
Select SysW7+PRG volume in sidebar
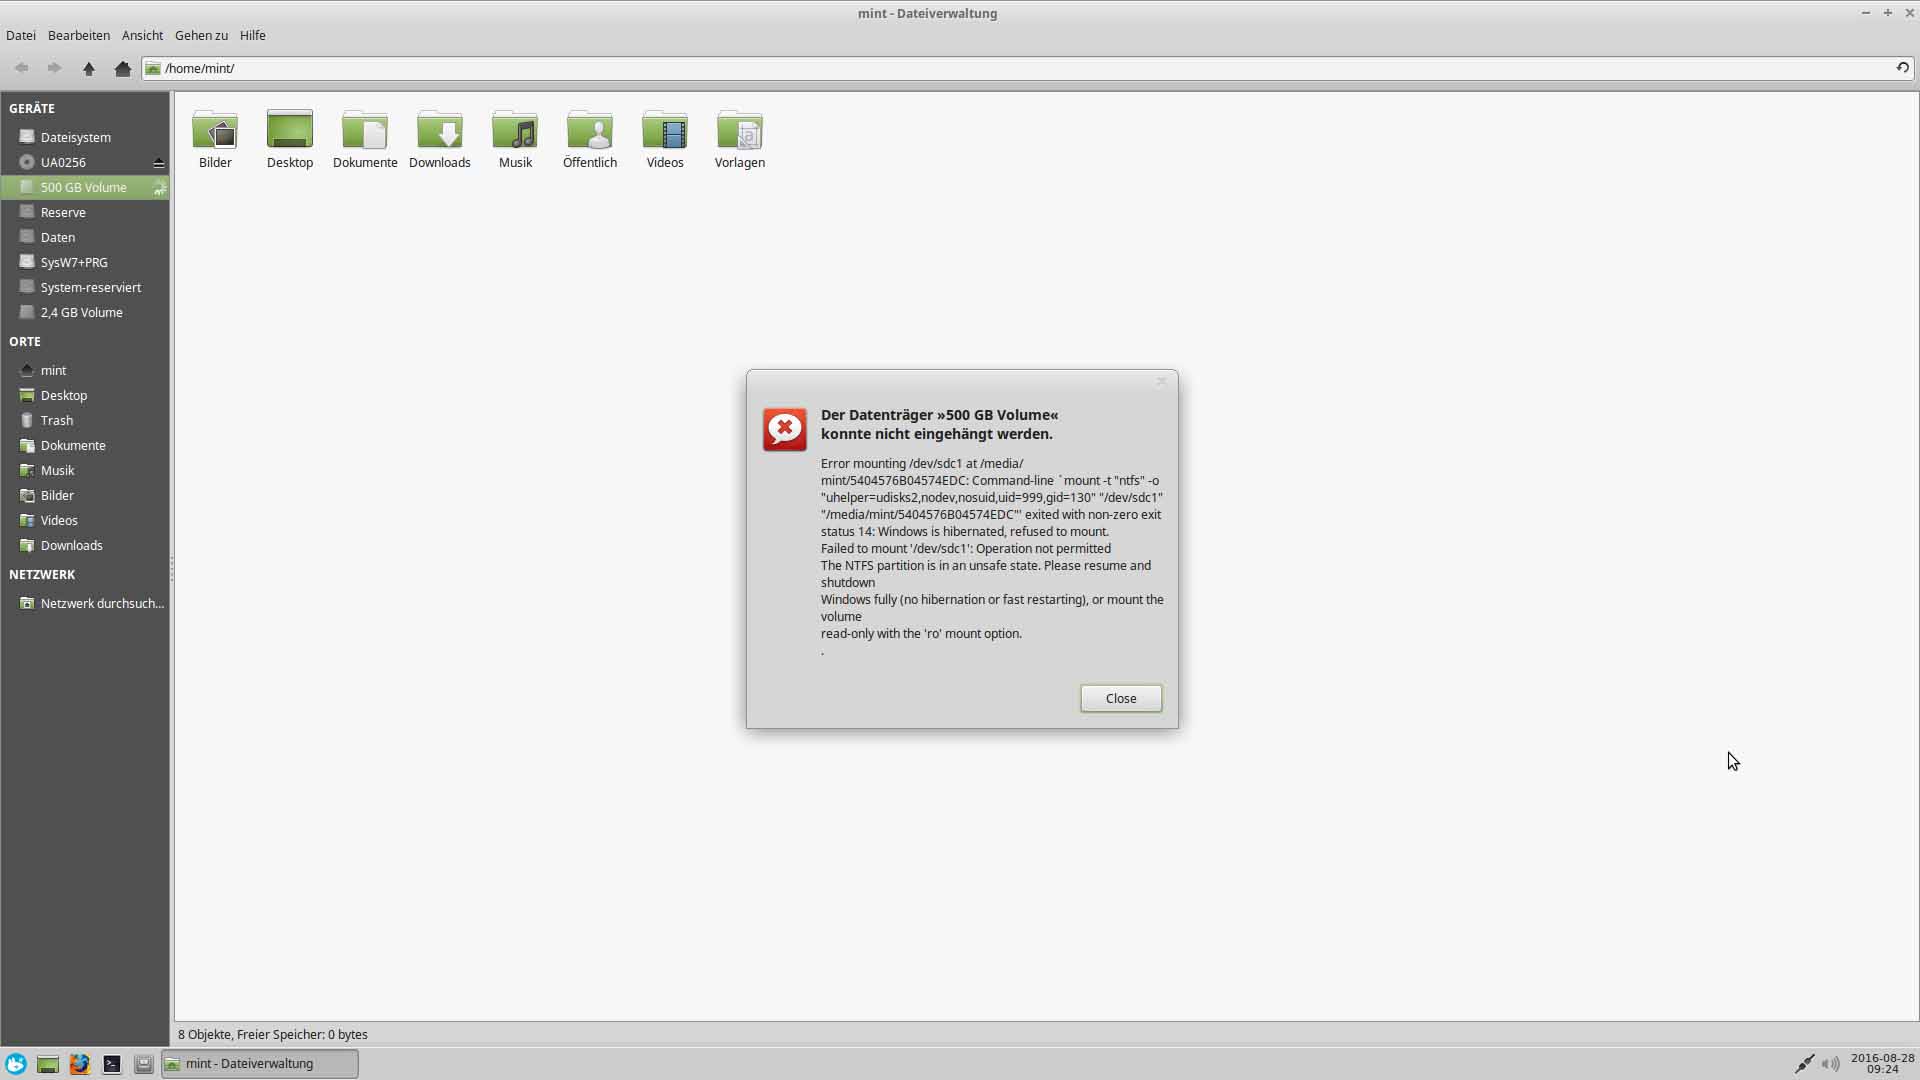(74, 262)
